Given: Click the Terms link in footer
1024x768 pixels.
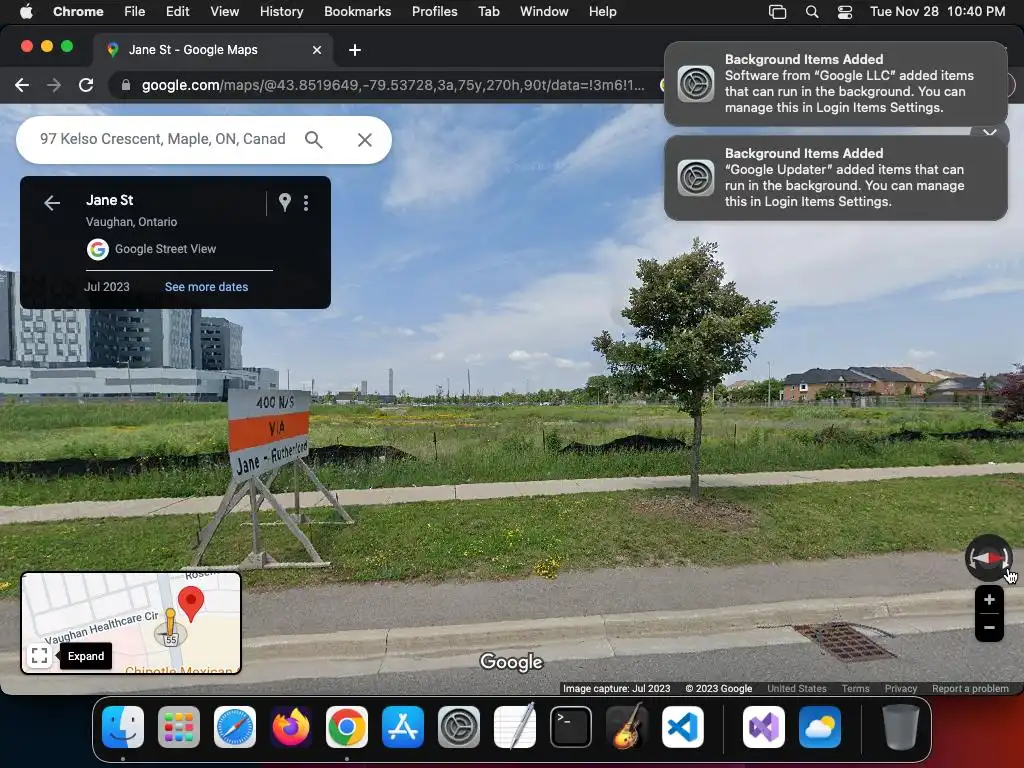Looking at the screenshot, I should pos(855,688).
